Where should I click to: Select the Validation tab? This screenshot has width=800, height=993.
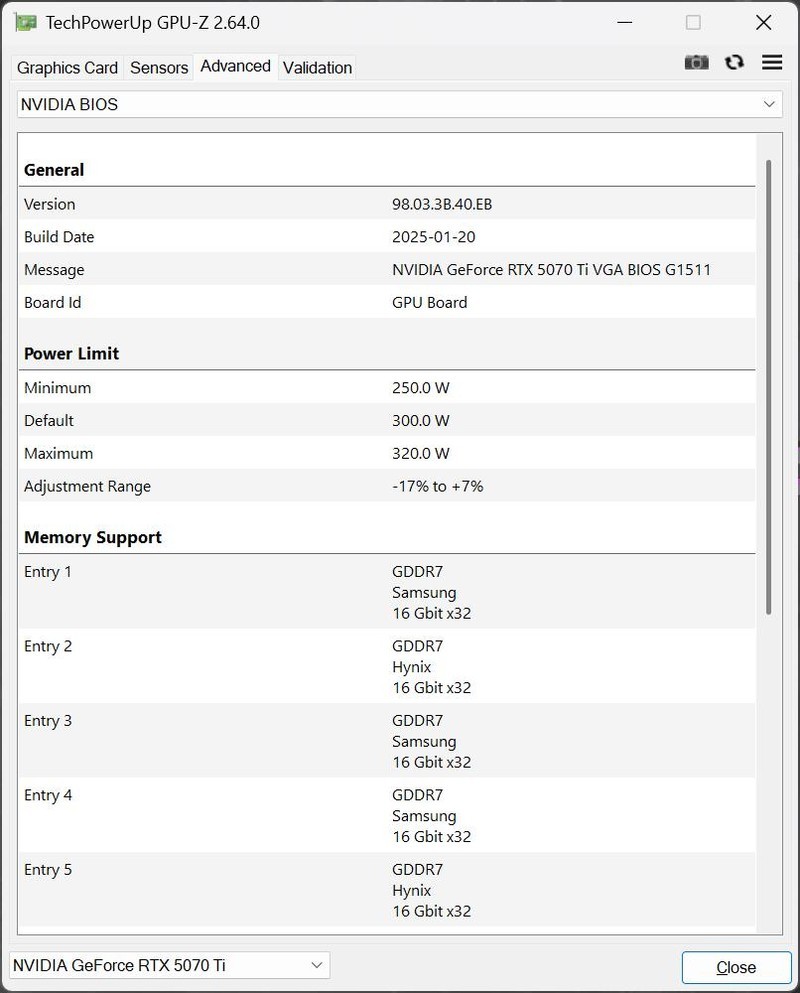(317, 67)
